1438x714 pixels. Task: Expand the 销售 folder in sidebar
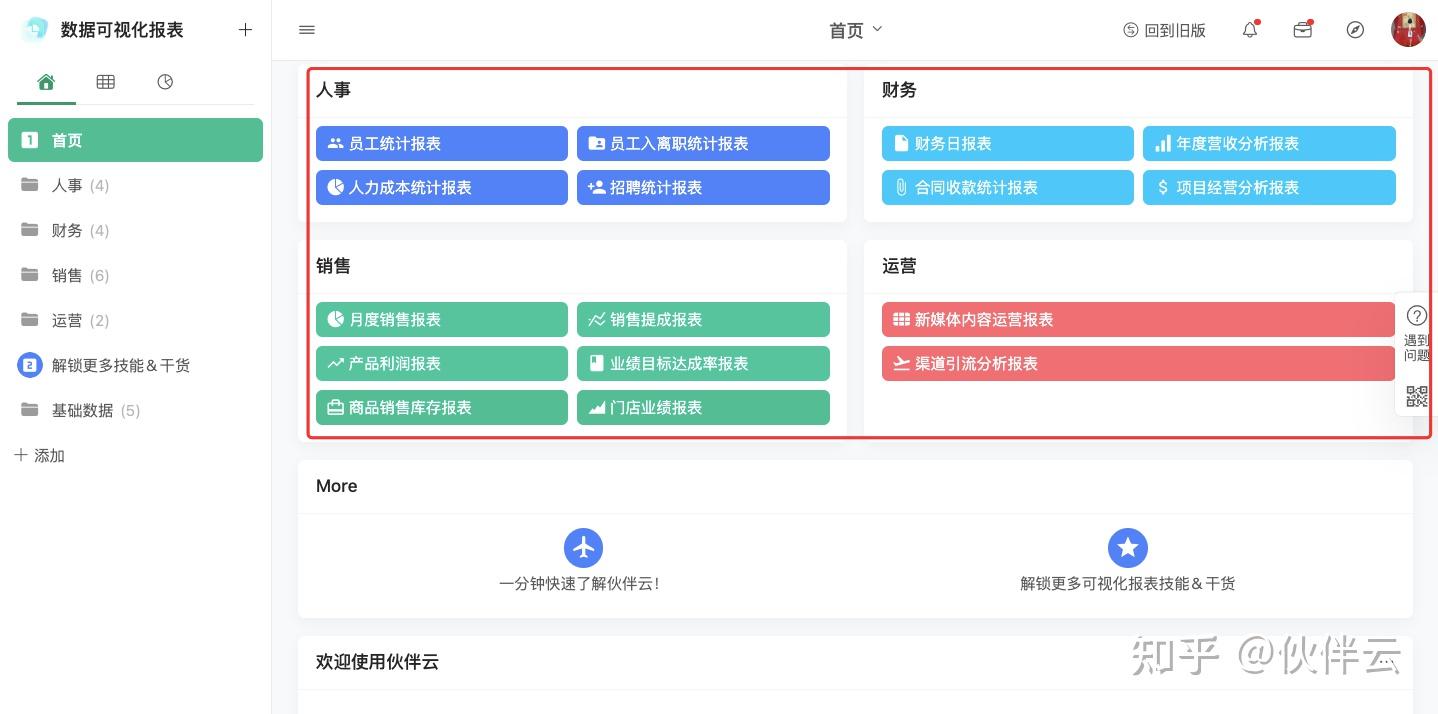67,276
